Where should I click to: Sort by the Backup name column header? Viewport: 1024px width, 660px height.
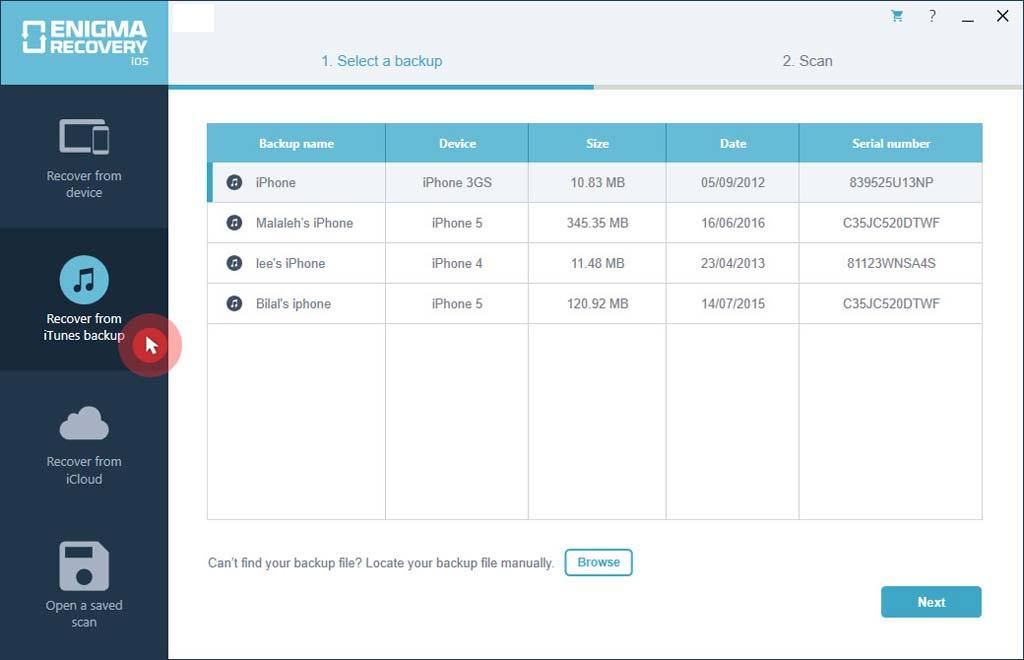(x=296, y=143)
